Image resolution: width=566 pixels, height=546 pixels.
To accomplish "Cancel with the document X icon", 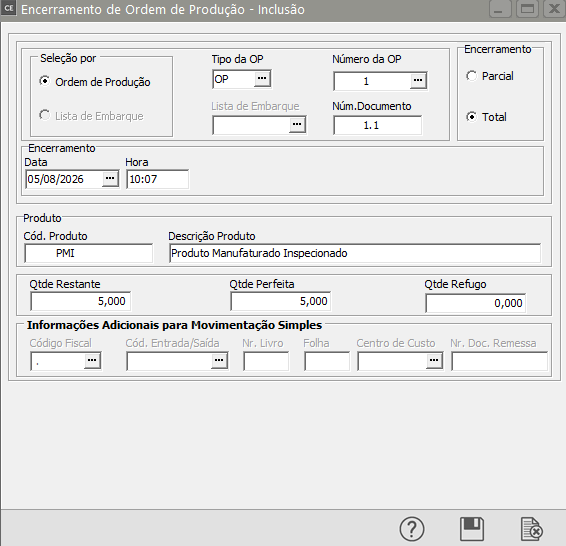I will tap(532, 529).
